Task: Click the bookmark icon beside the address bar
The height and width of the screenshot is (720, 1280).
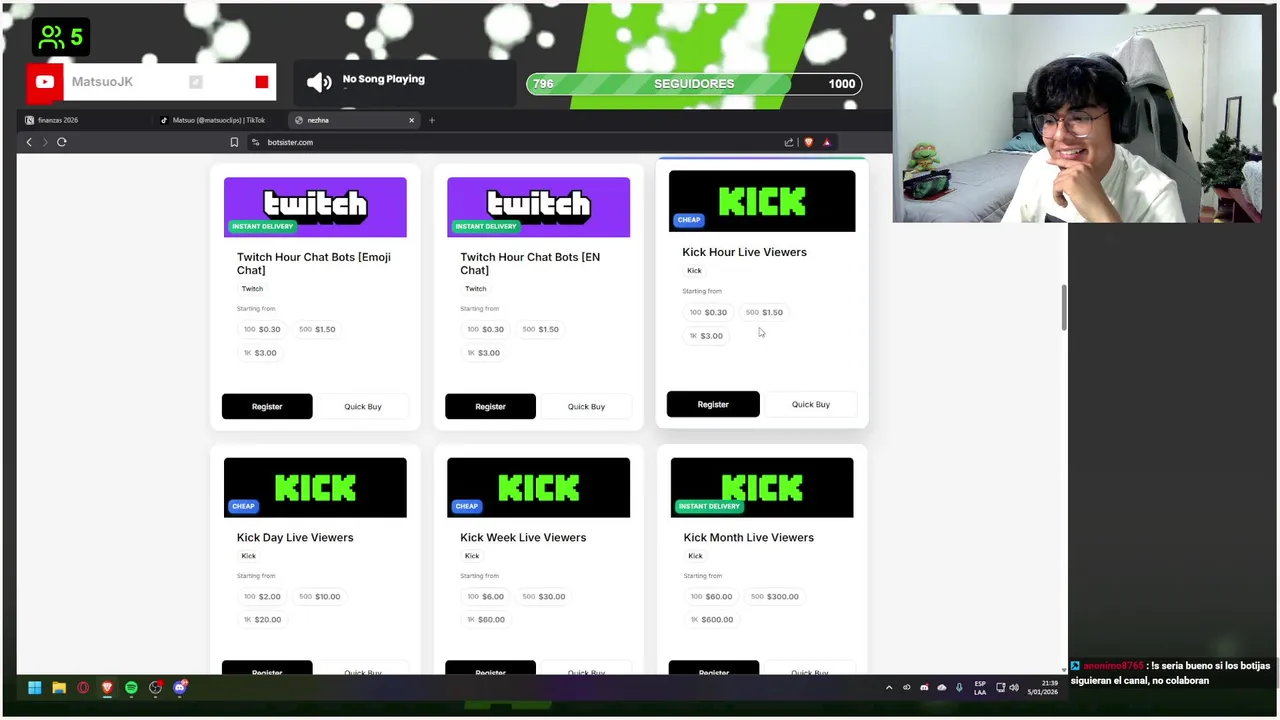Action: [x=234, y=142]
